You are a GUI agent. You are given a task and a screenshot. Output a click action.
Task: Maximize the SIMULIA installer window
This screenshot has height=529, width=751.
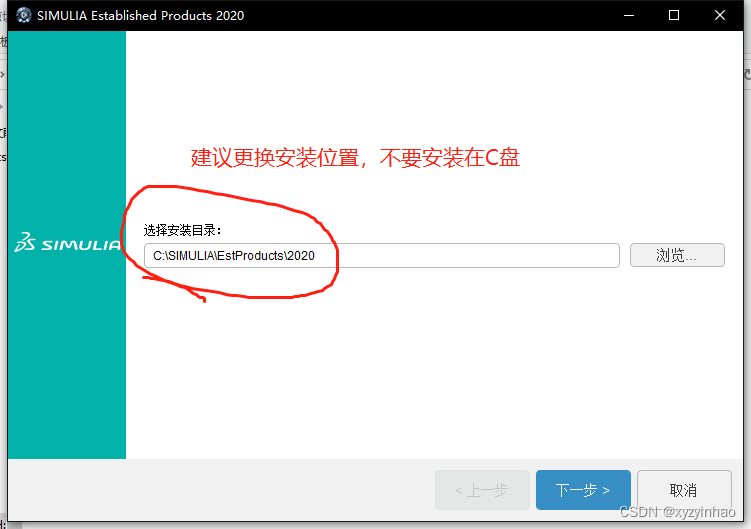[674, 15]
